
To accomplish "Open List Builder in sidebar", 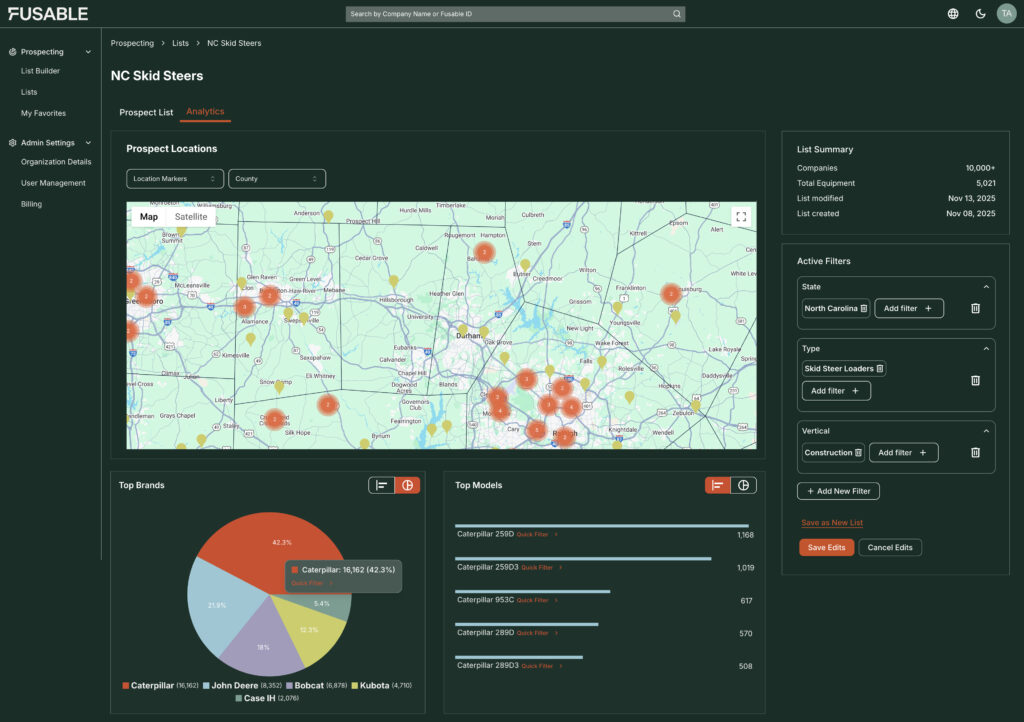I will [x=40, y=71].
